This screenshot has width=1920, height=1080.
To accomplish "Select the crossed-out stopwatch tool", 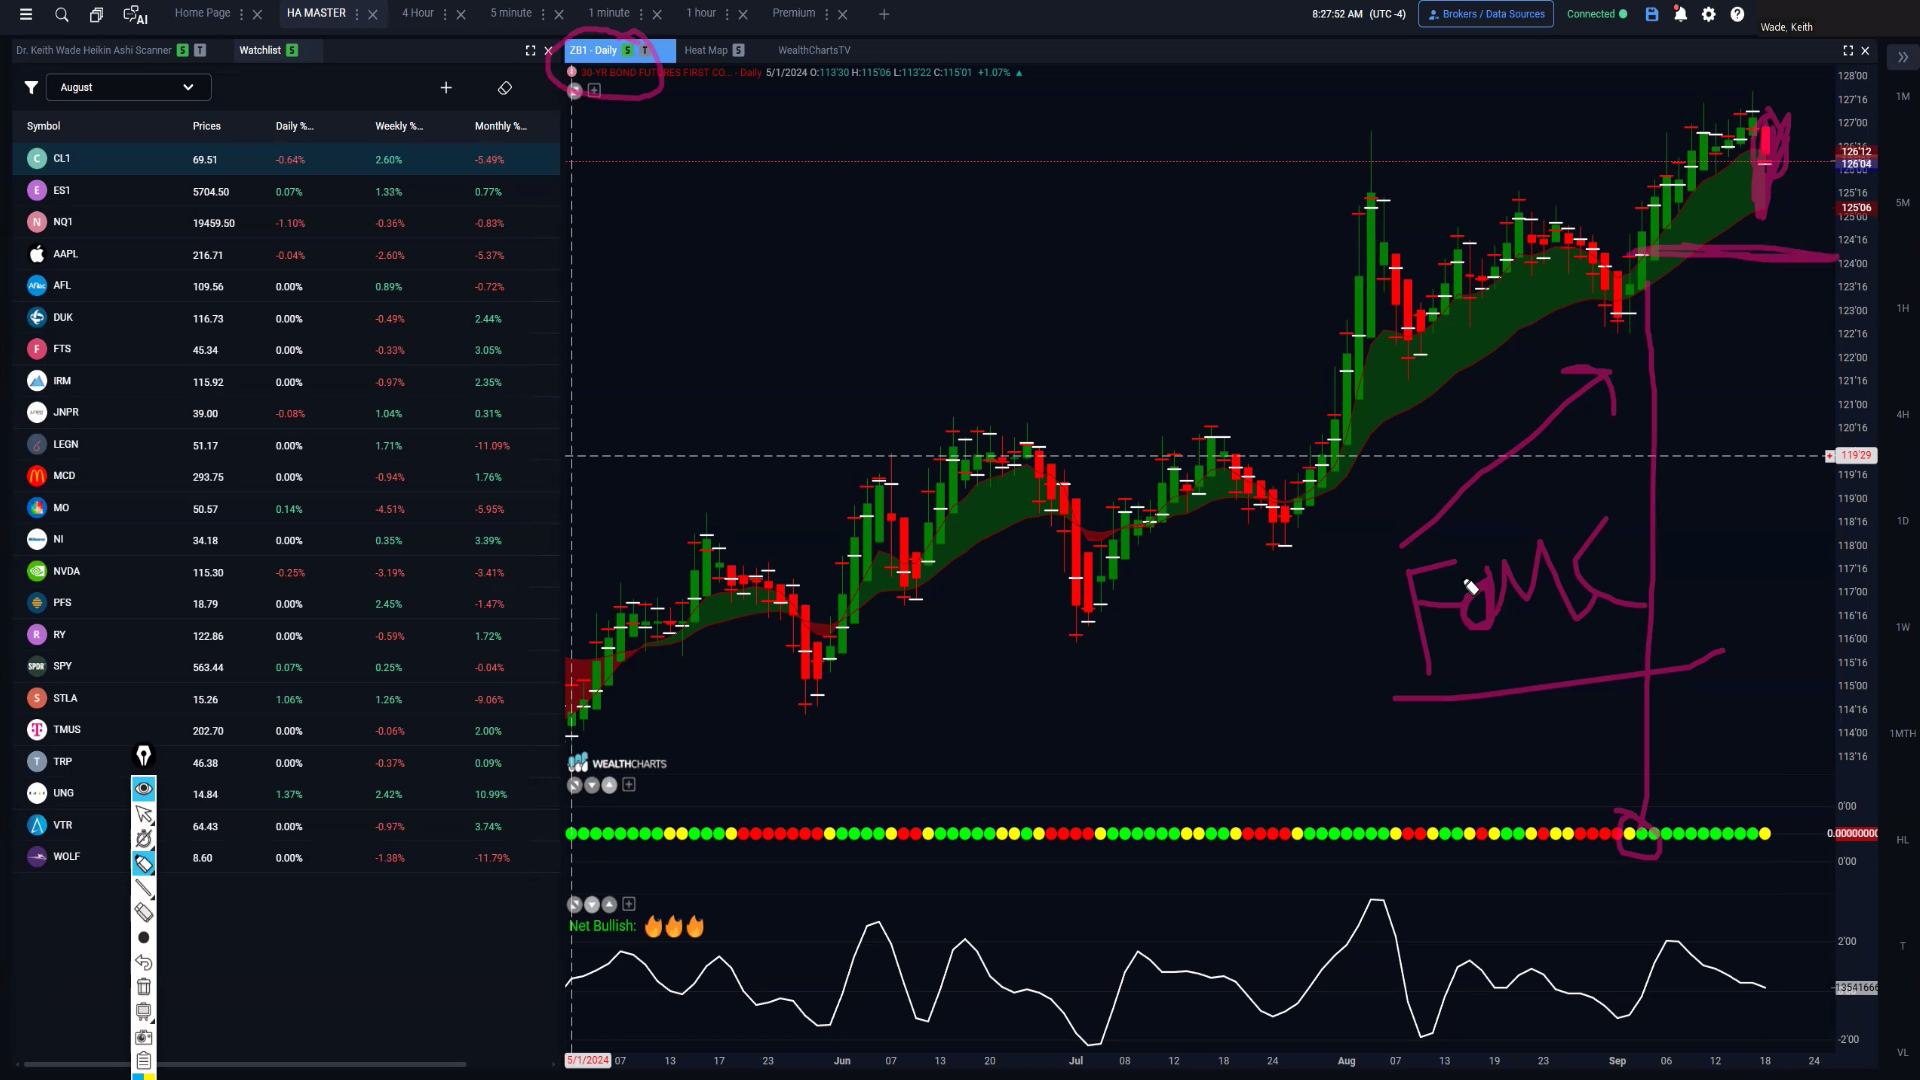I will [144, 838].
